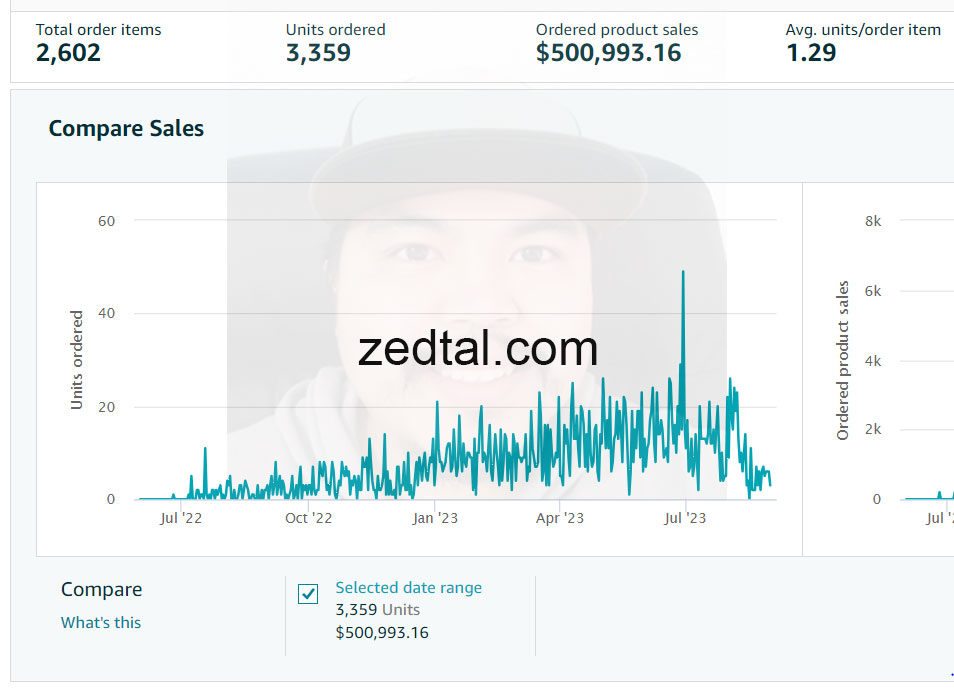Click the Ordered product sales total at top
Screen dimensions: 954x694
(608, 53)
